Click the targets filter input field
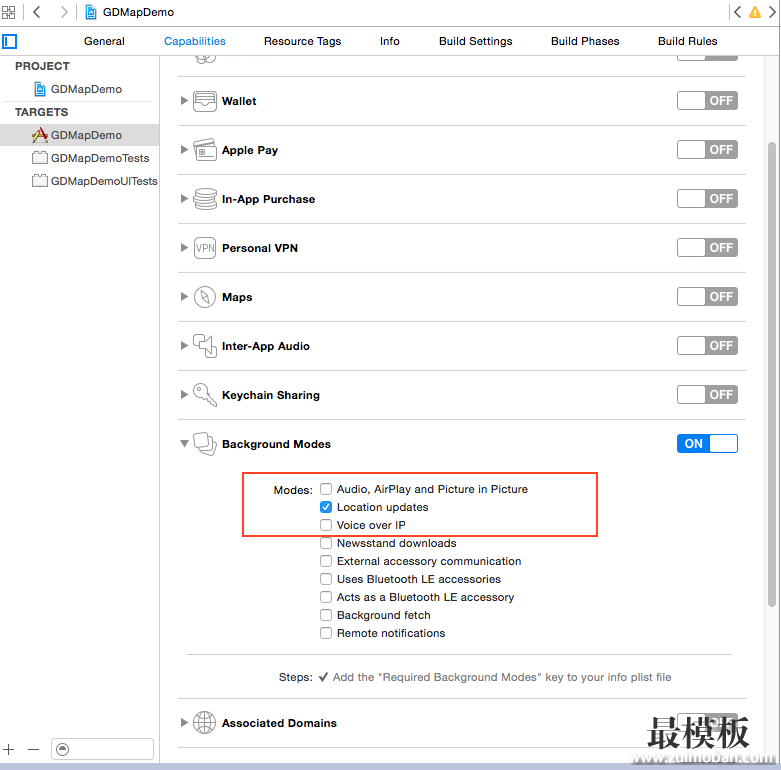This screenshot has width=781, height=770. pos(102,749)
